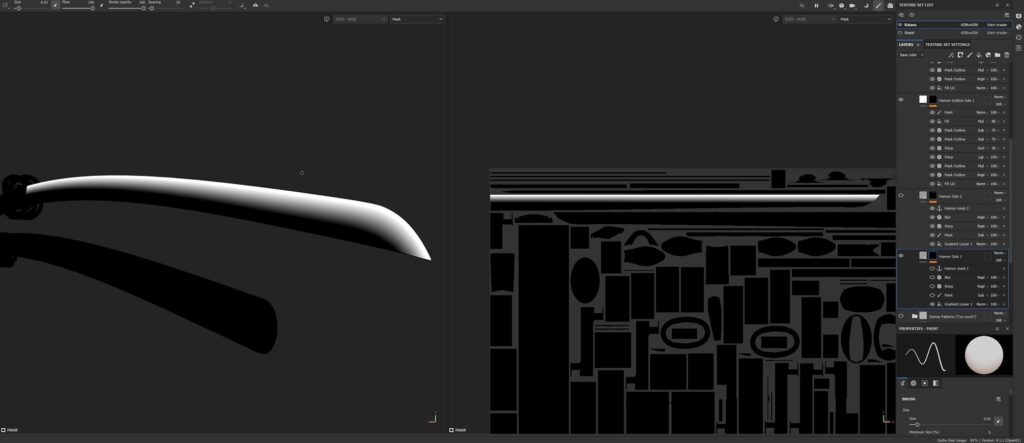Create a folder in the Layers panel

click(x=997, y=55)
